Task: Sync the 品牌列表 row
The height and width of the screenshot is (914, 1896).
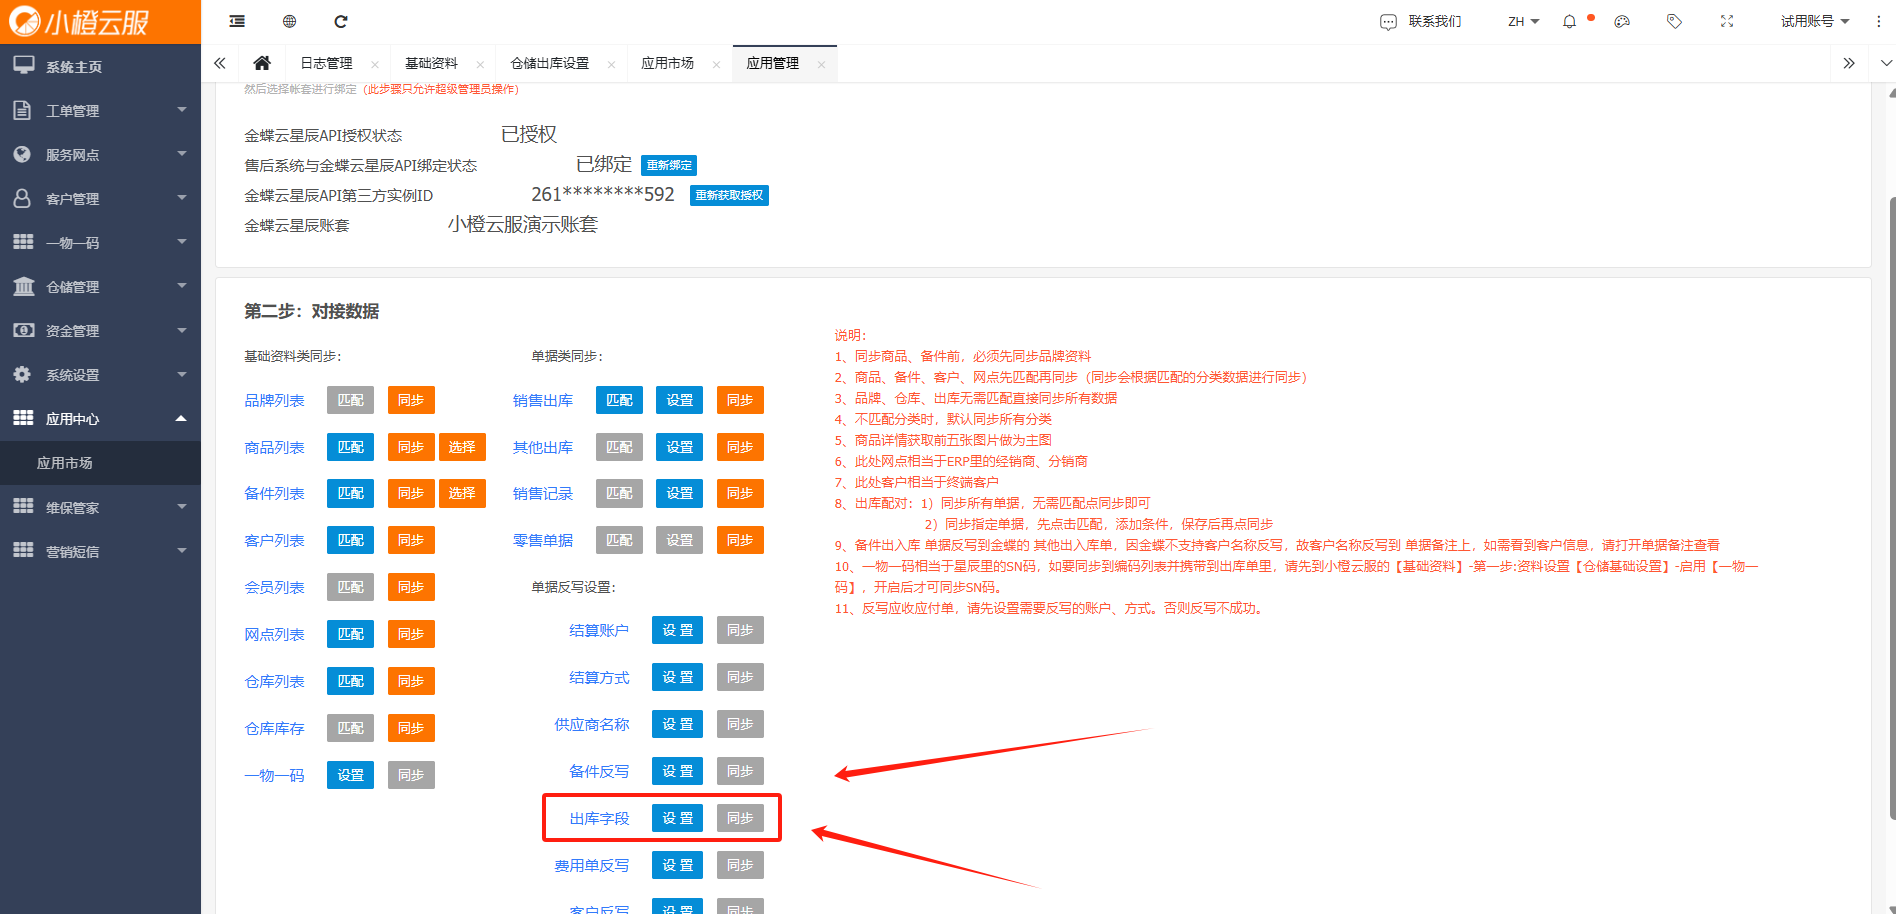Action: (411, 400)
